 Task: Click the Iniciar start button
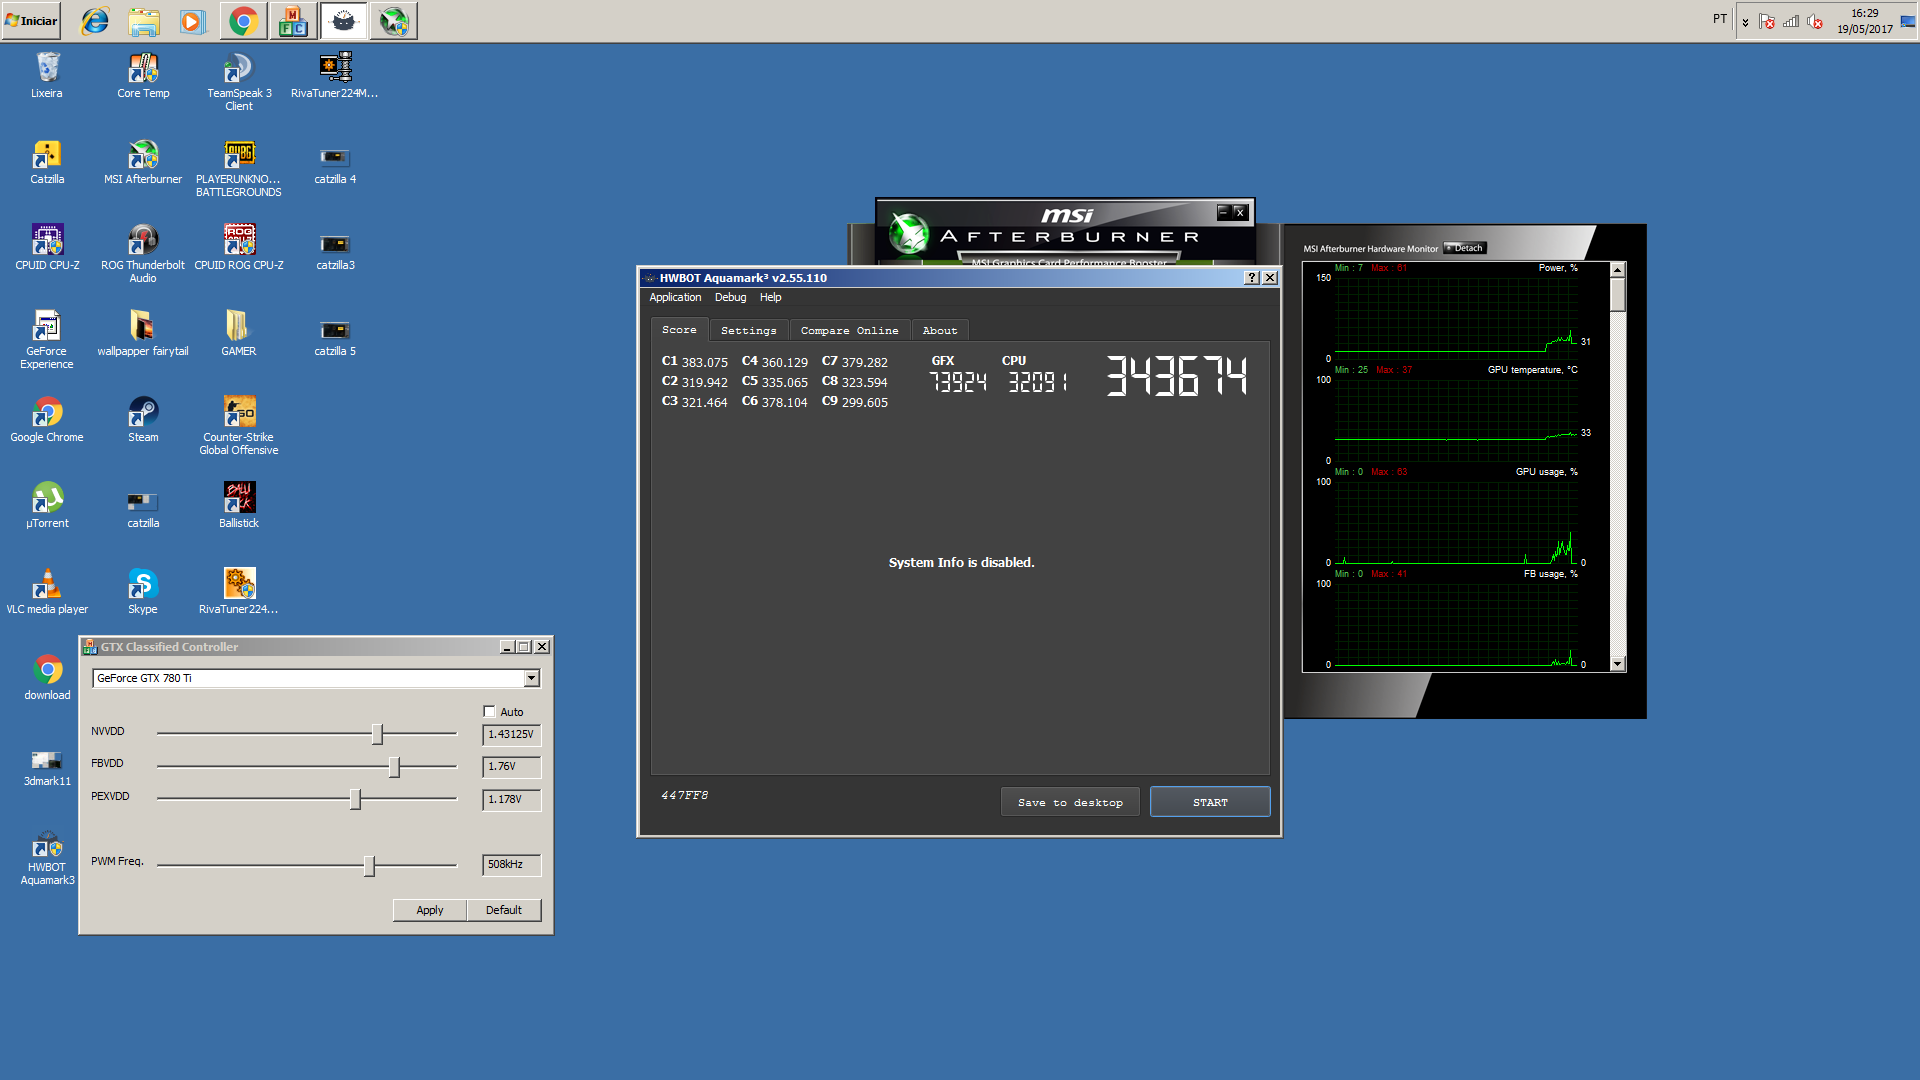click(x=31, y=21)
